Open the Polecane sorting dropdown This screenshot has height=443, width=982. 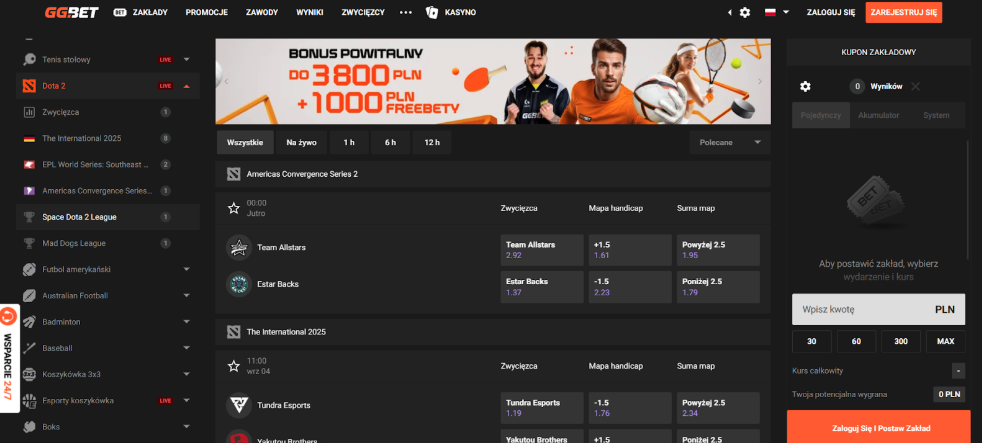pyautogui.click(x=729, y=142)
